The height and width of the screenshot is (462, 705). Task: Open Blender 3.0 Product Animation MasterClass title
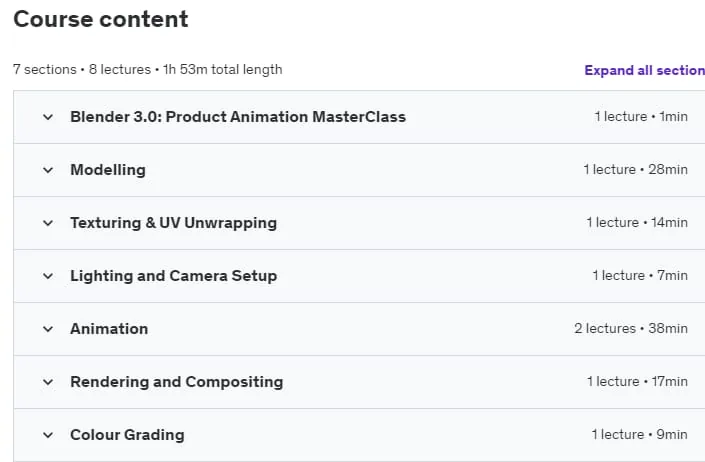(x=238, y=117)
